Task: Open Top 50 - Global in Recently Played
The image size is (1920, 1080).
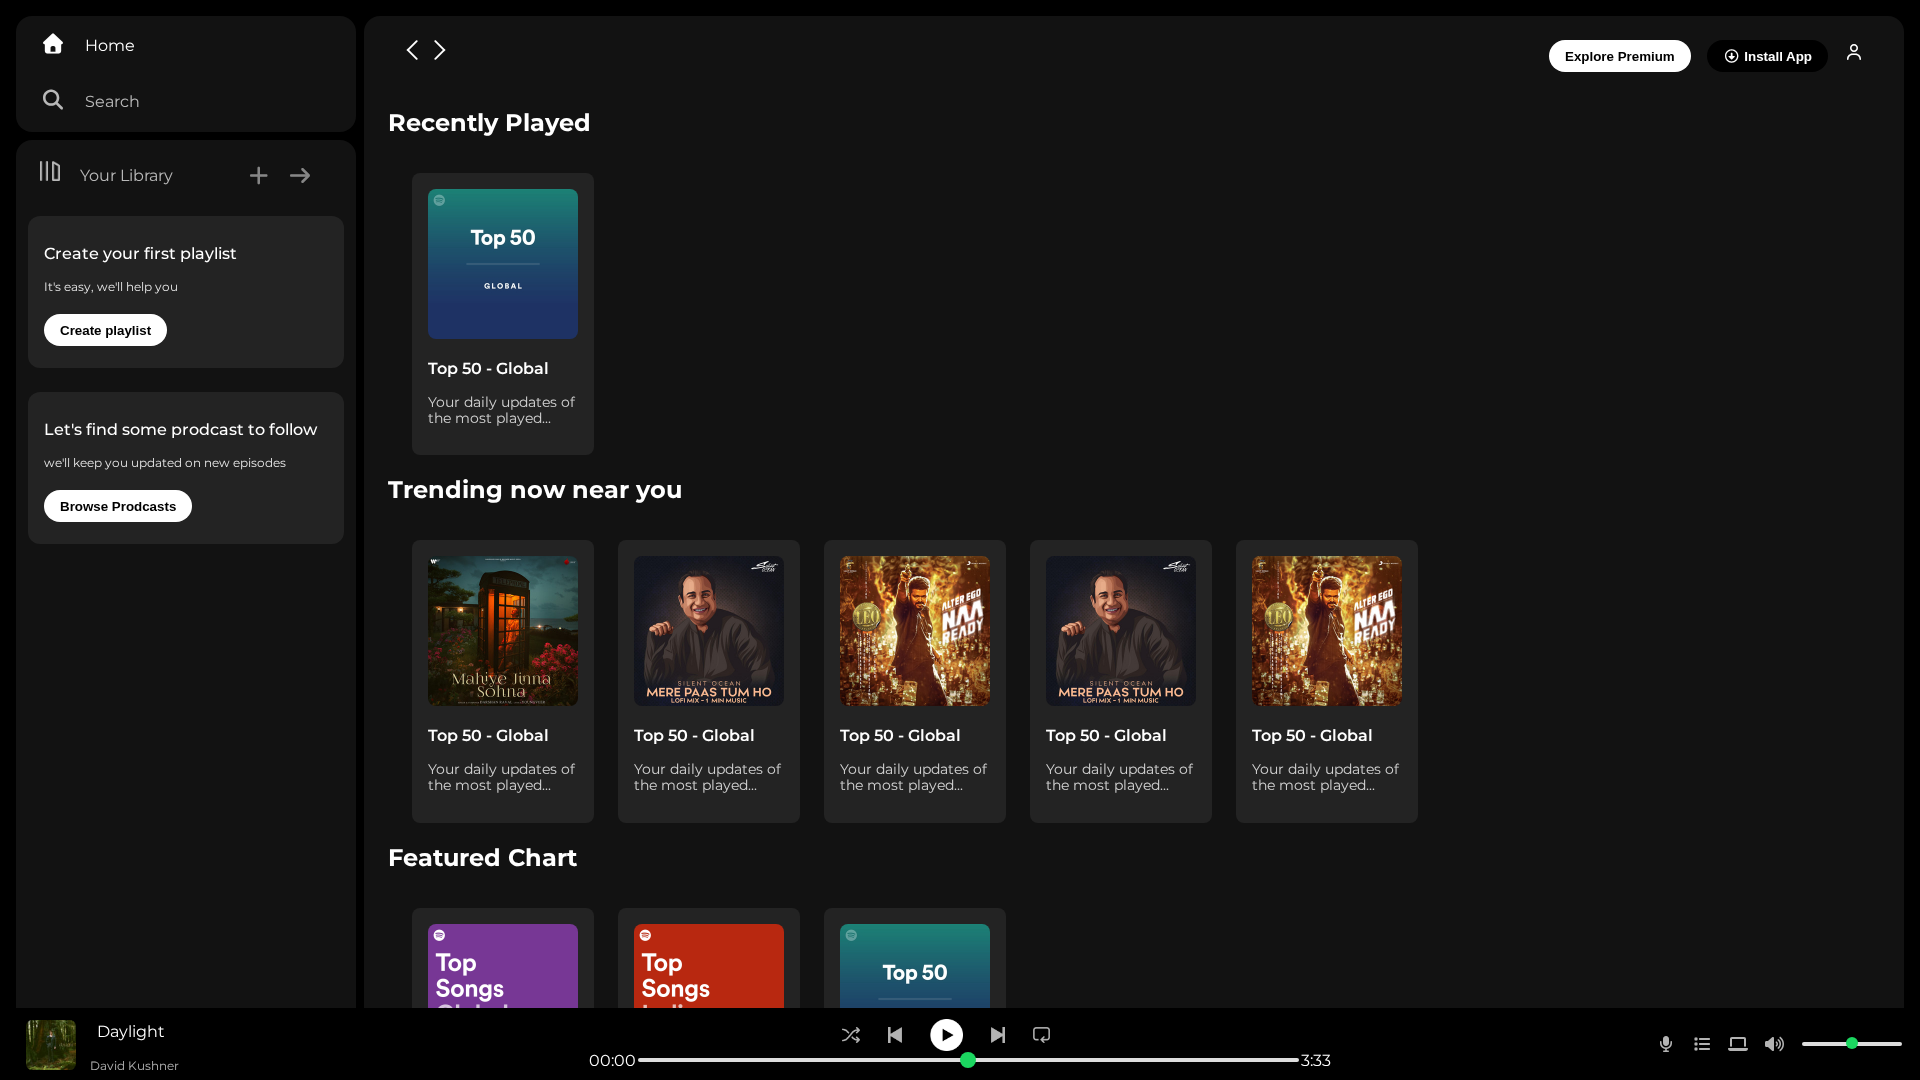Action: (x=503, y=314)
